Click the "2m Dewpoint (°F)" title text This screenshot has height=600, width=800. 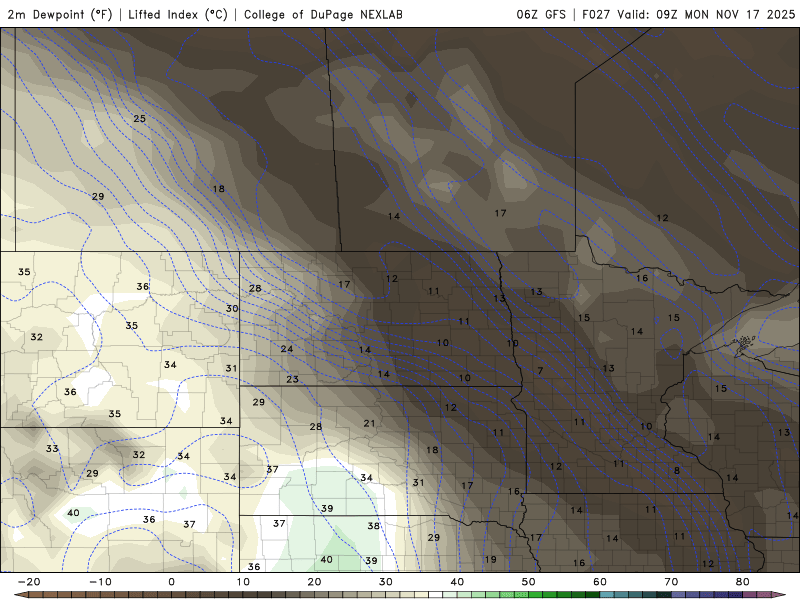click(60, 14)
